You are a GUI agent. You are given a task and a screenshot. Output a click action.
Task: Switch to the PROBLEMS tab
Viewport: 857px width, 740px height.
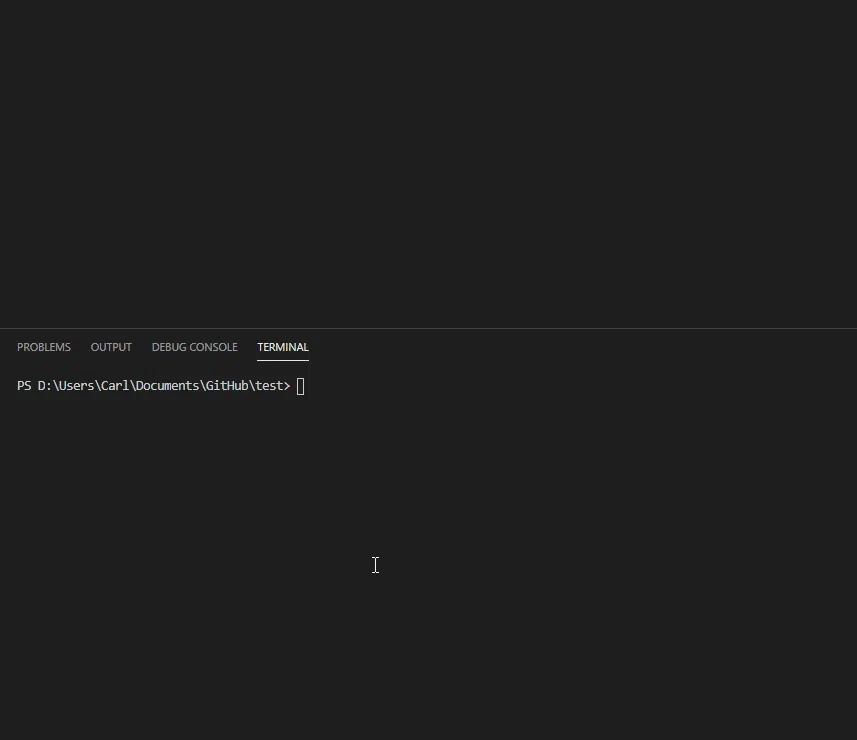[43, 347]
